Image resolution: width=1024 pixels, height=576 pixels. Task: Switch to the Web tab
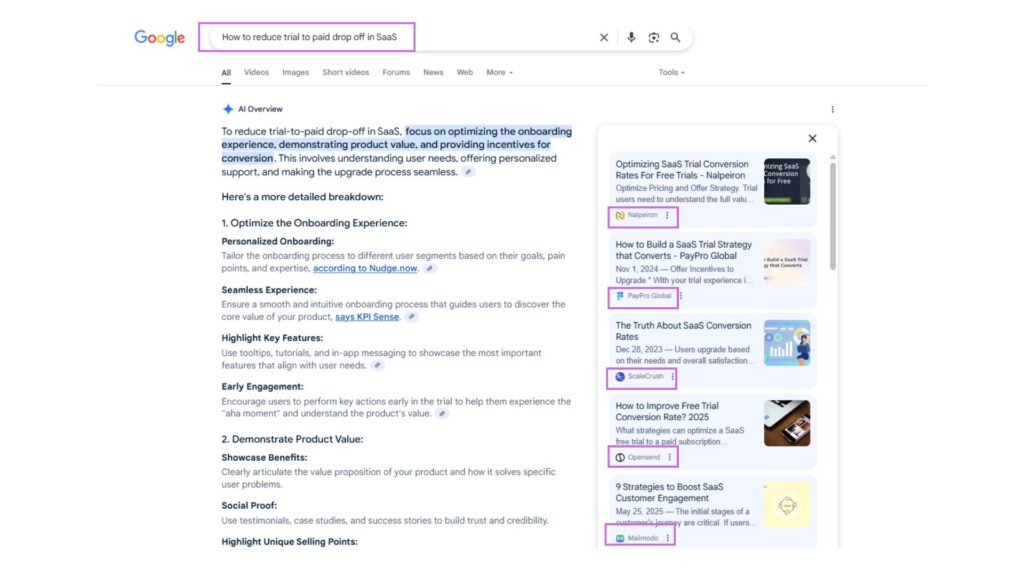[x=465, y=72]
